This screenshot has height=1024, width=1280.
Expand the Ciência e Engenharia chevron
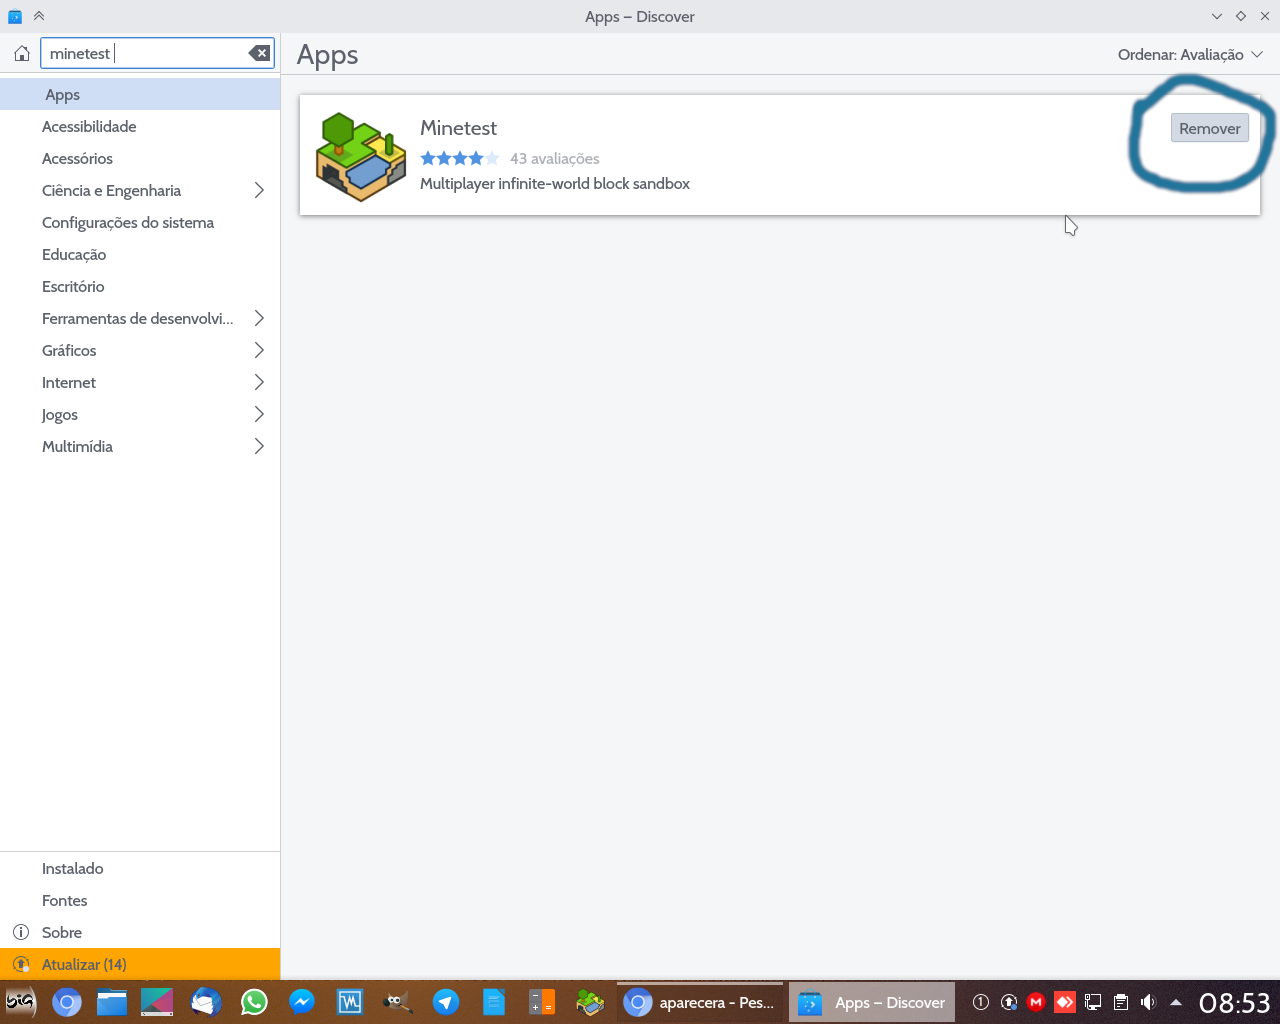pos(259,190)
